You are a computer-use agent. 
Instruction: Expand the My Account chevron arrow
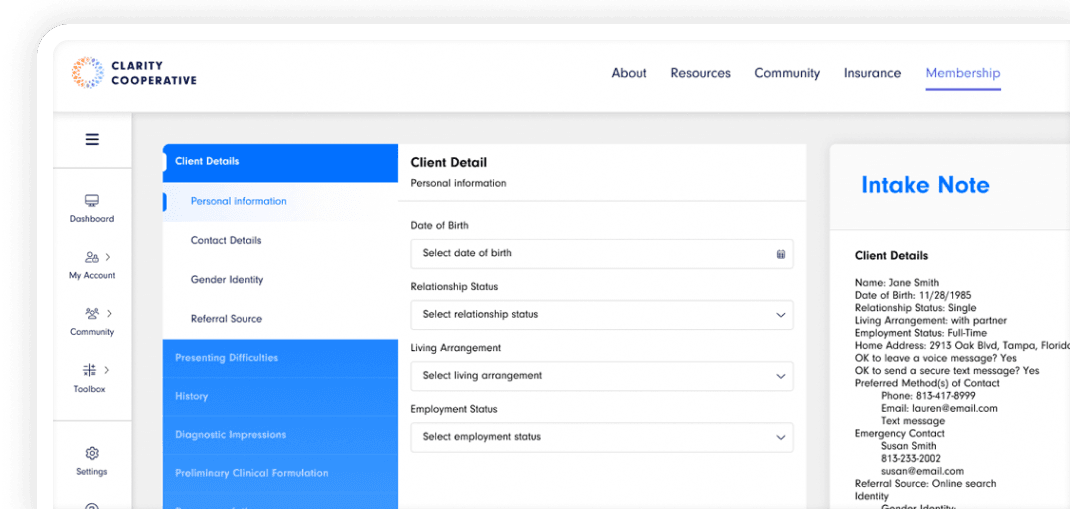[x=108, y=257]
